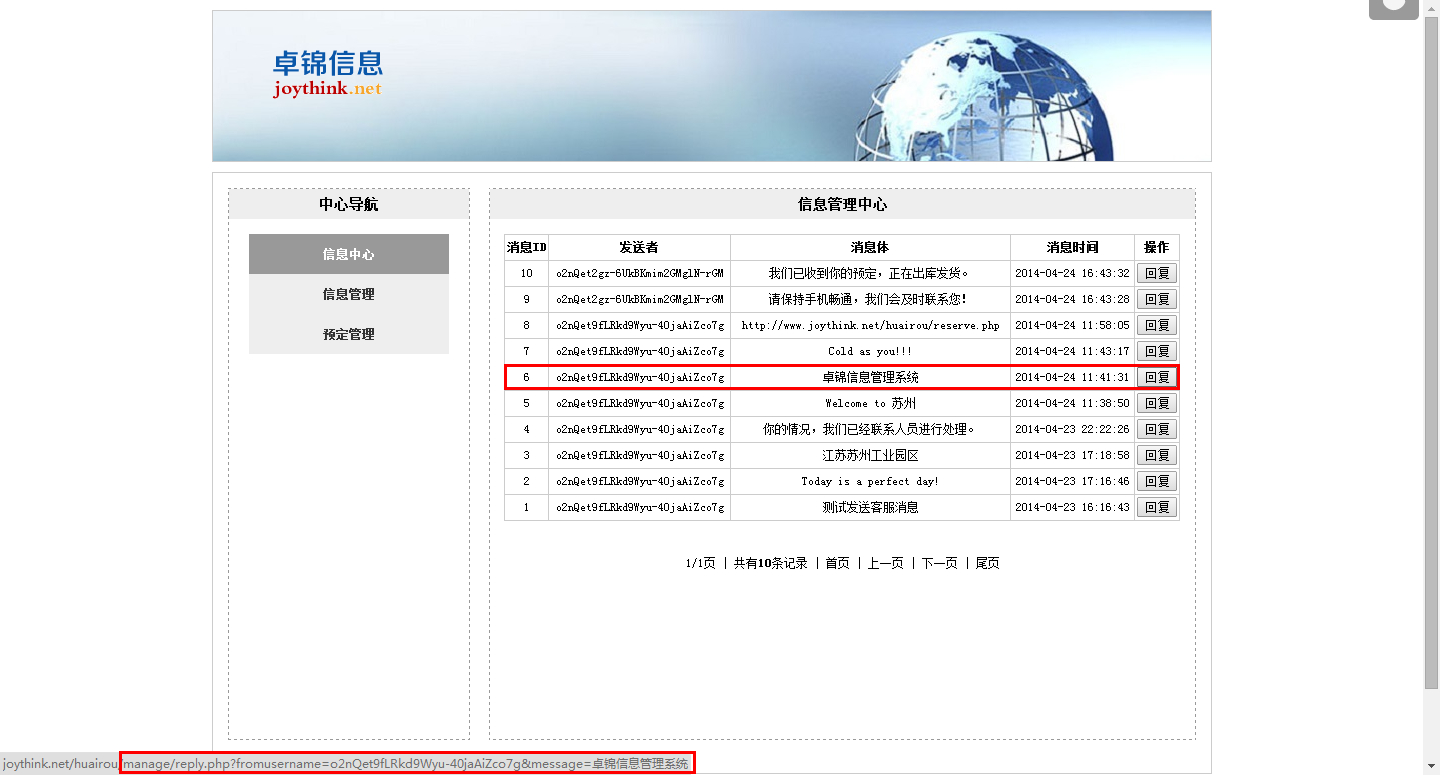Click 回复 for message ID 8
This screenshot has height=775, width=1440.
(1157, 325)
